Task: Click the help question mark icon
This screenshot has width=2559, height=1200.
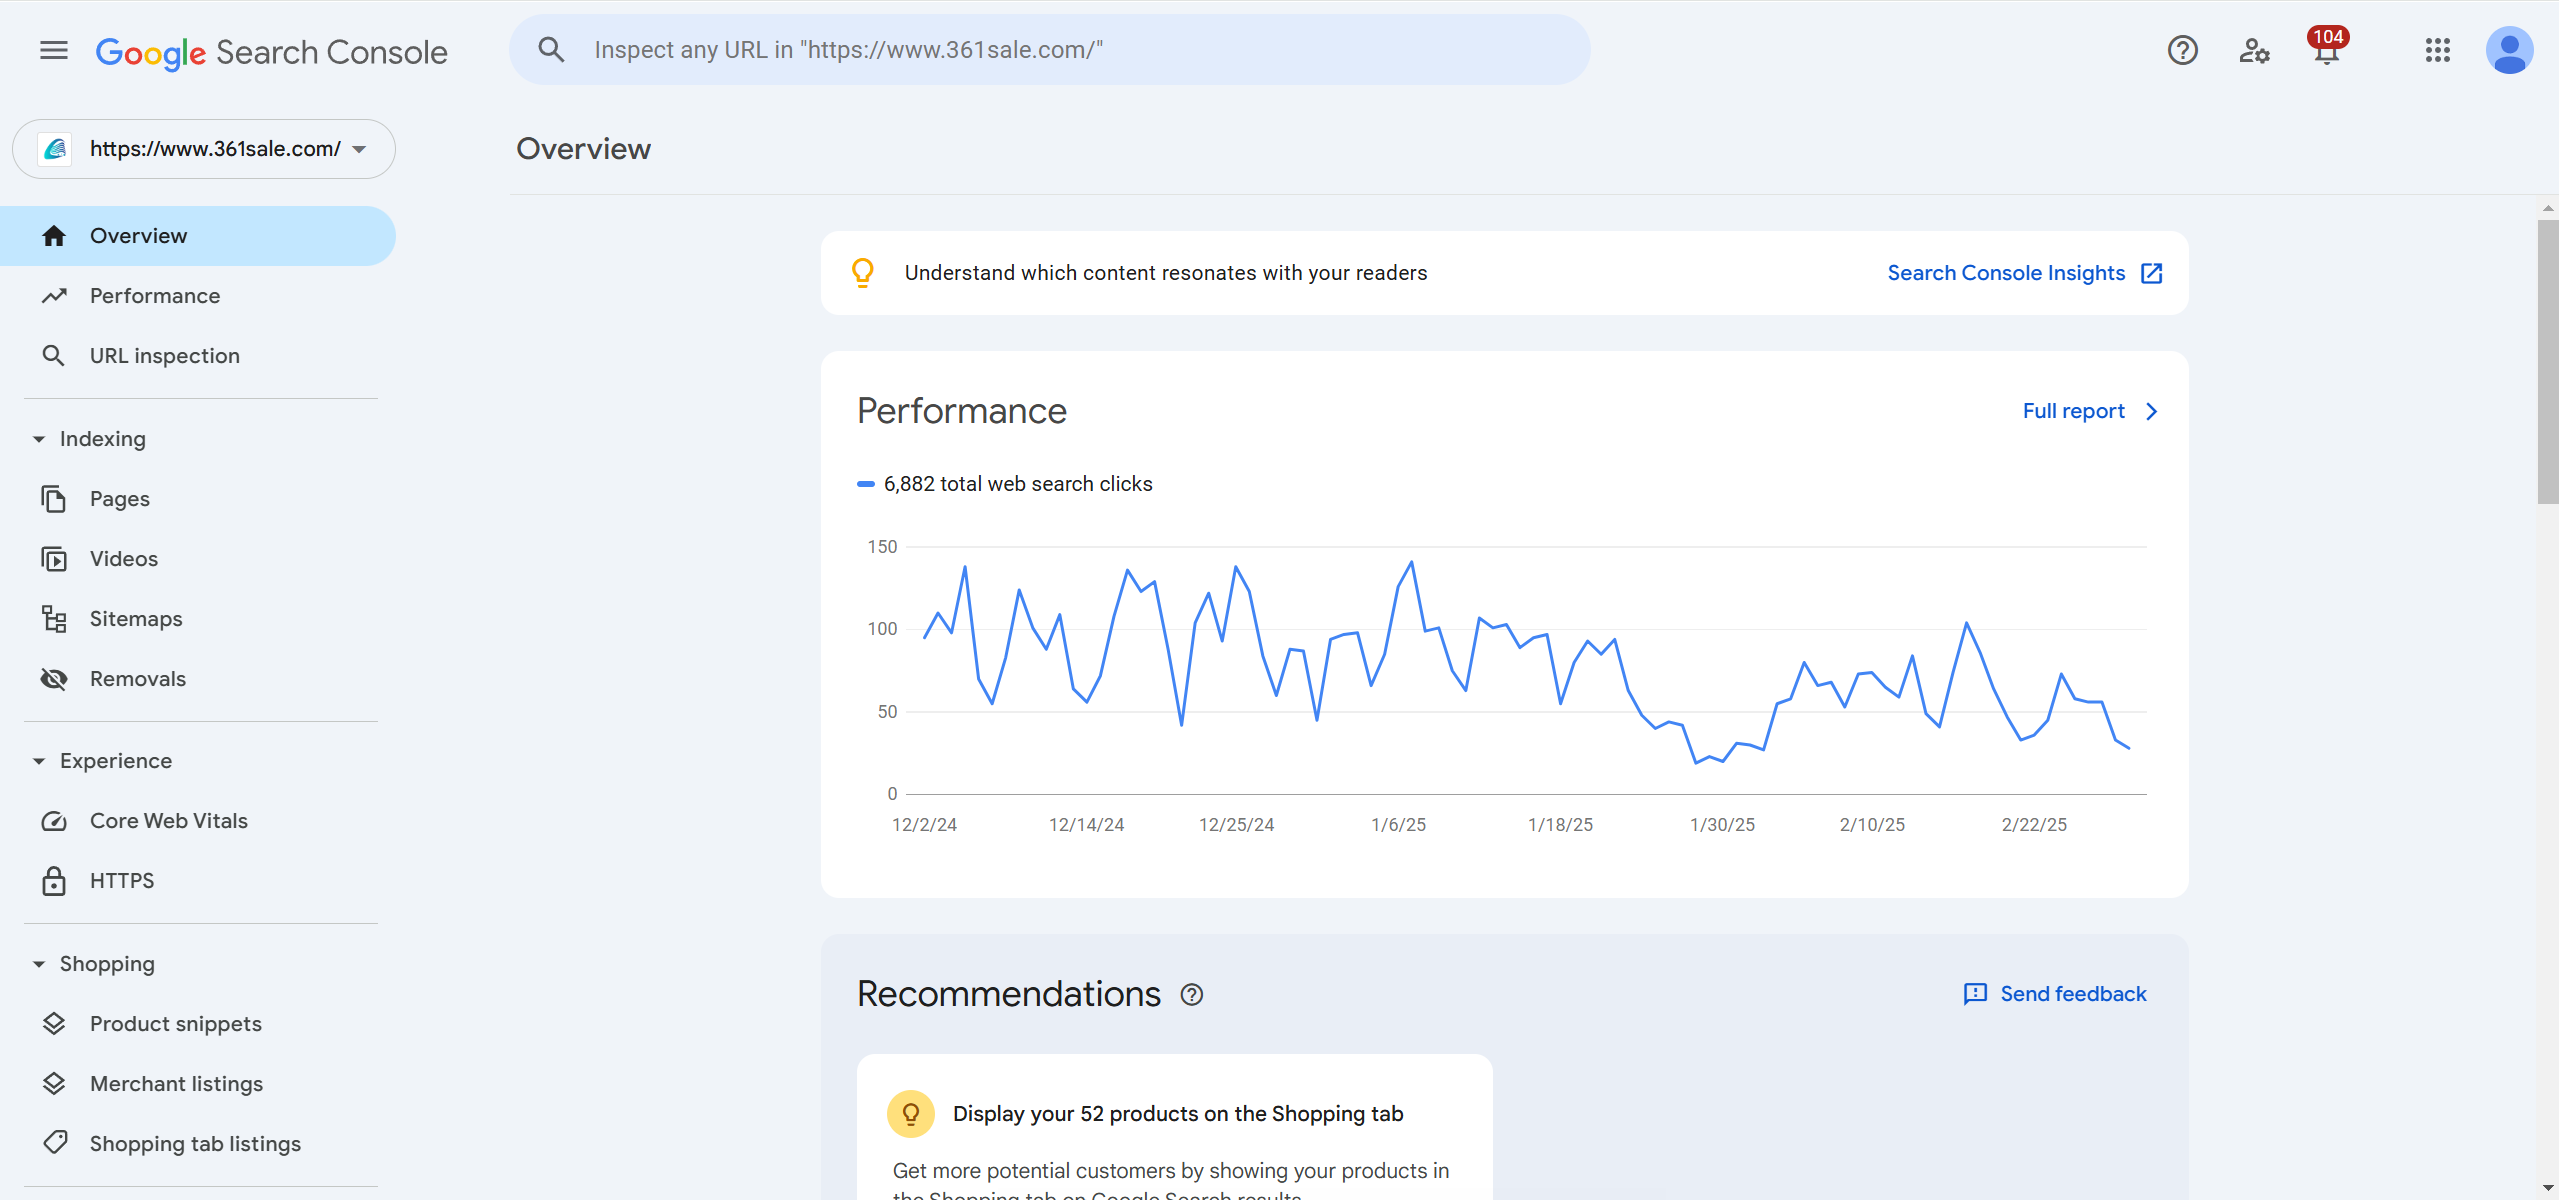Action: (2182, 50)
